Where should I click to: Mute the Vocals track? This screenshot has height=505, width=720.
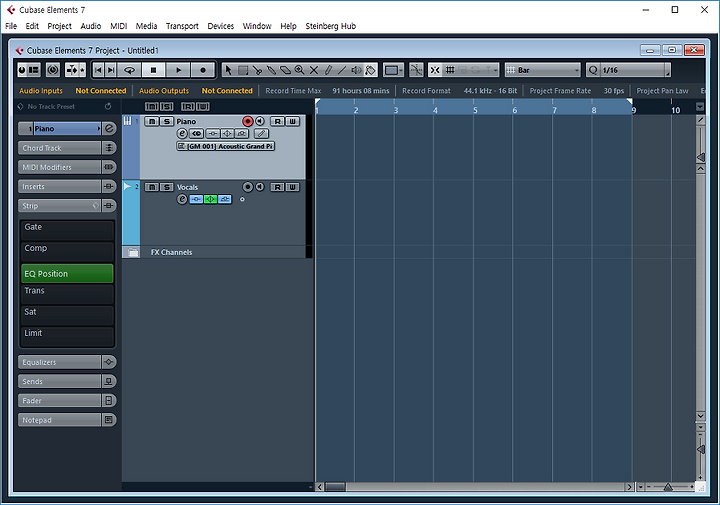tap(152, 187)
